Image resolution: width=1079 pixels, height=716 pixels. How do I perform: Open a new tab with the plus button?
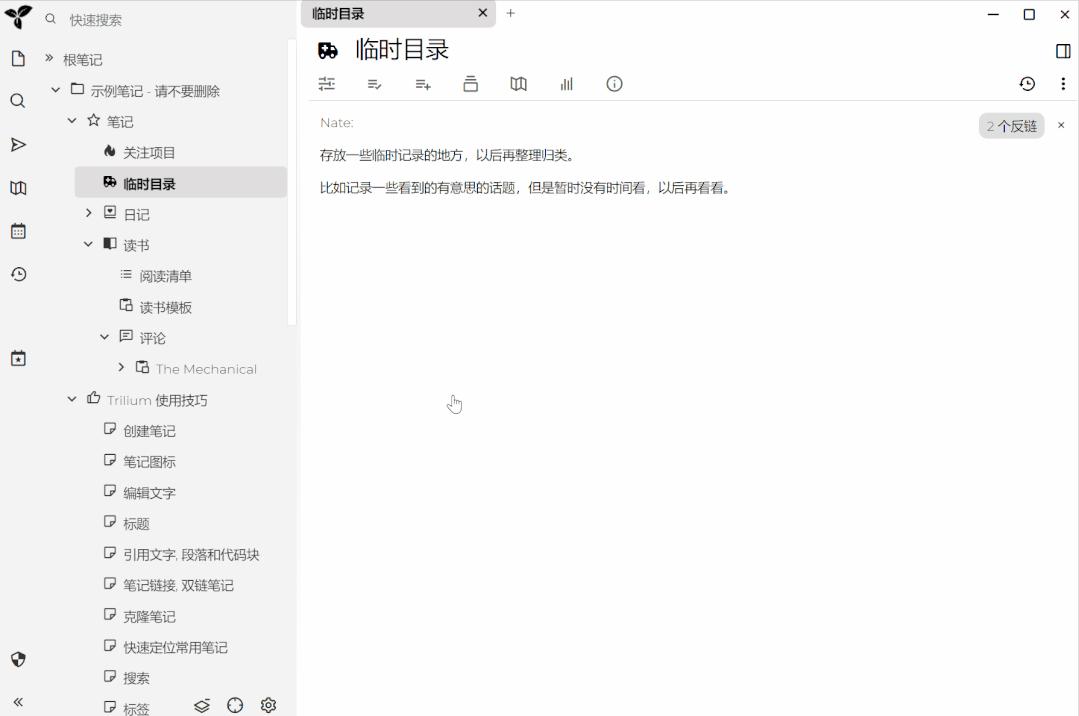(511, 14)
